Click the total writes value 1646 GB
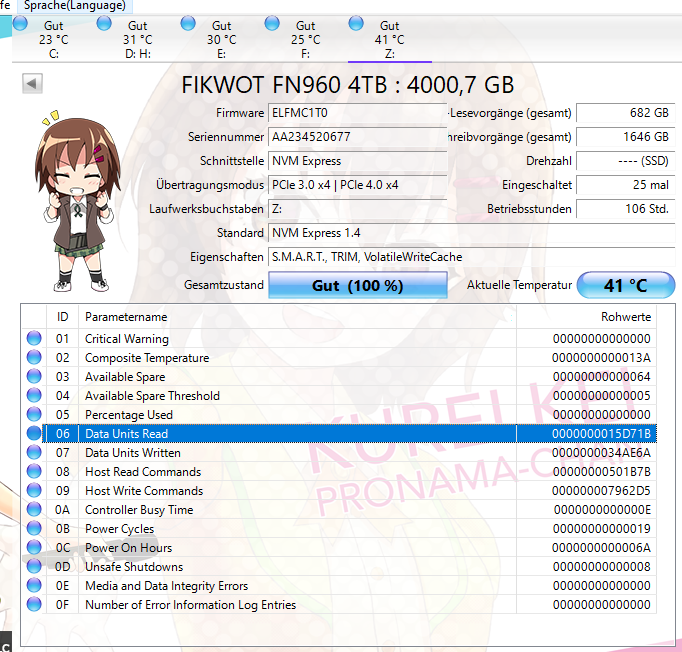This screenshot has width=682, height=652. [x=625, y=137]
